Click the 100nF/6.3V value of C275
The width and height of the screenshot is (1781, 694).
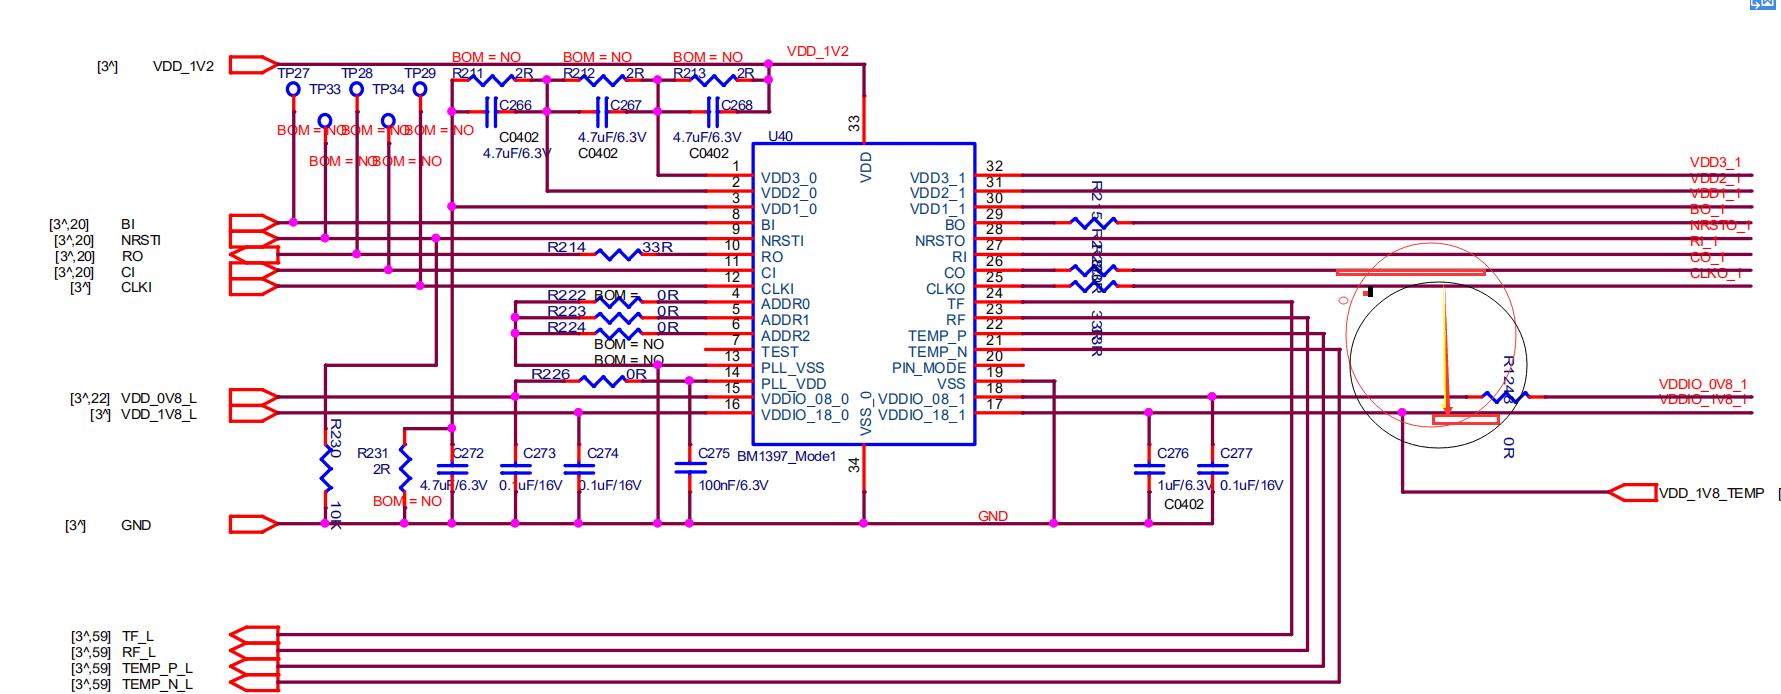[734, 485]
